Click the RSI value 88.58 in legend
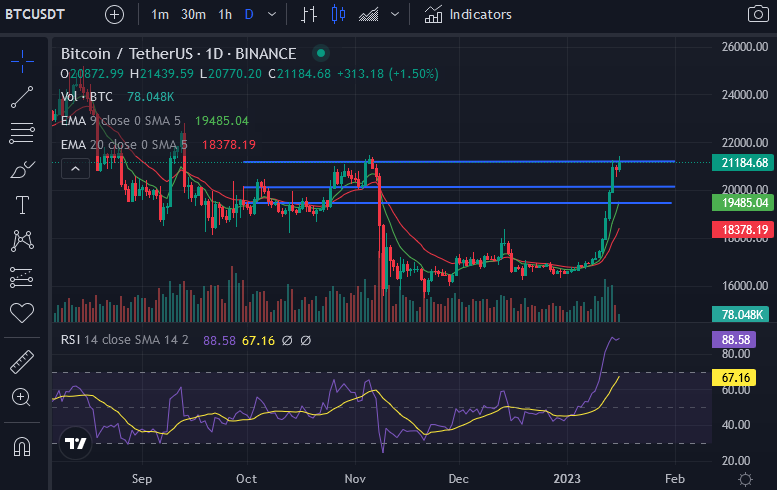The image size is (777, 490). (219, 340)
